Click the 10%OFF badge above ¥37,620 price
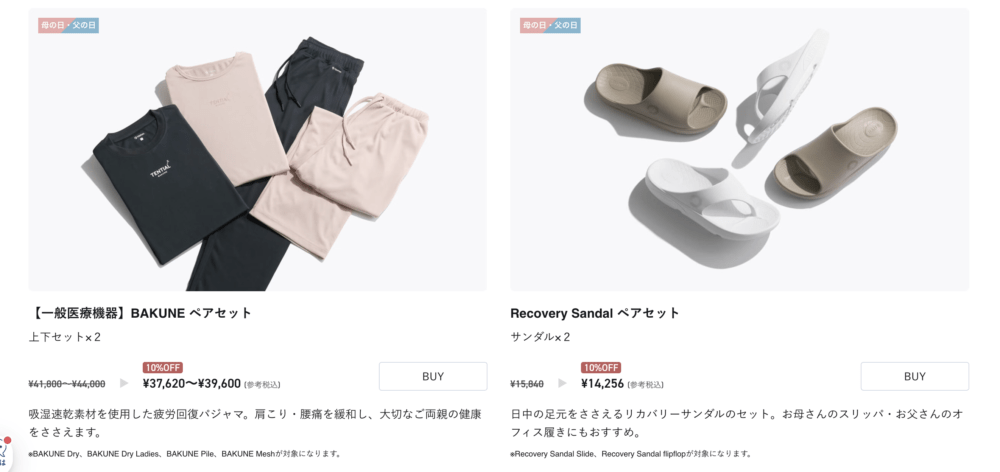The width and height of the screenshot is (1000, 472). point(163,367)
